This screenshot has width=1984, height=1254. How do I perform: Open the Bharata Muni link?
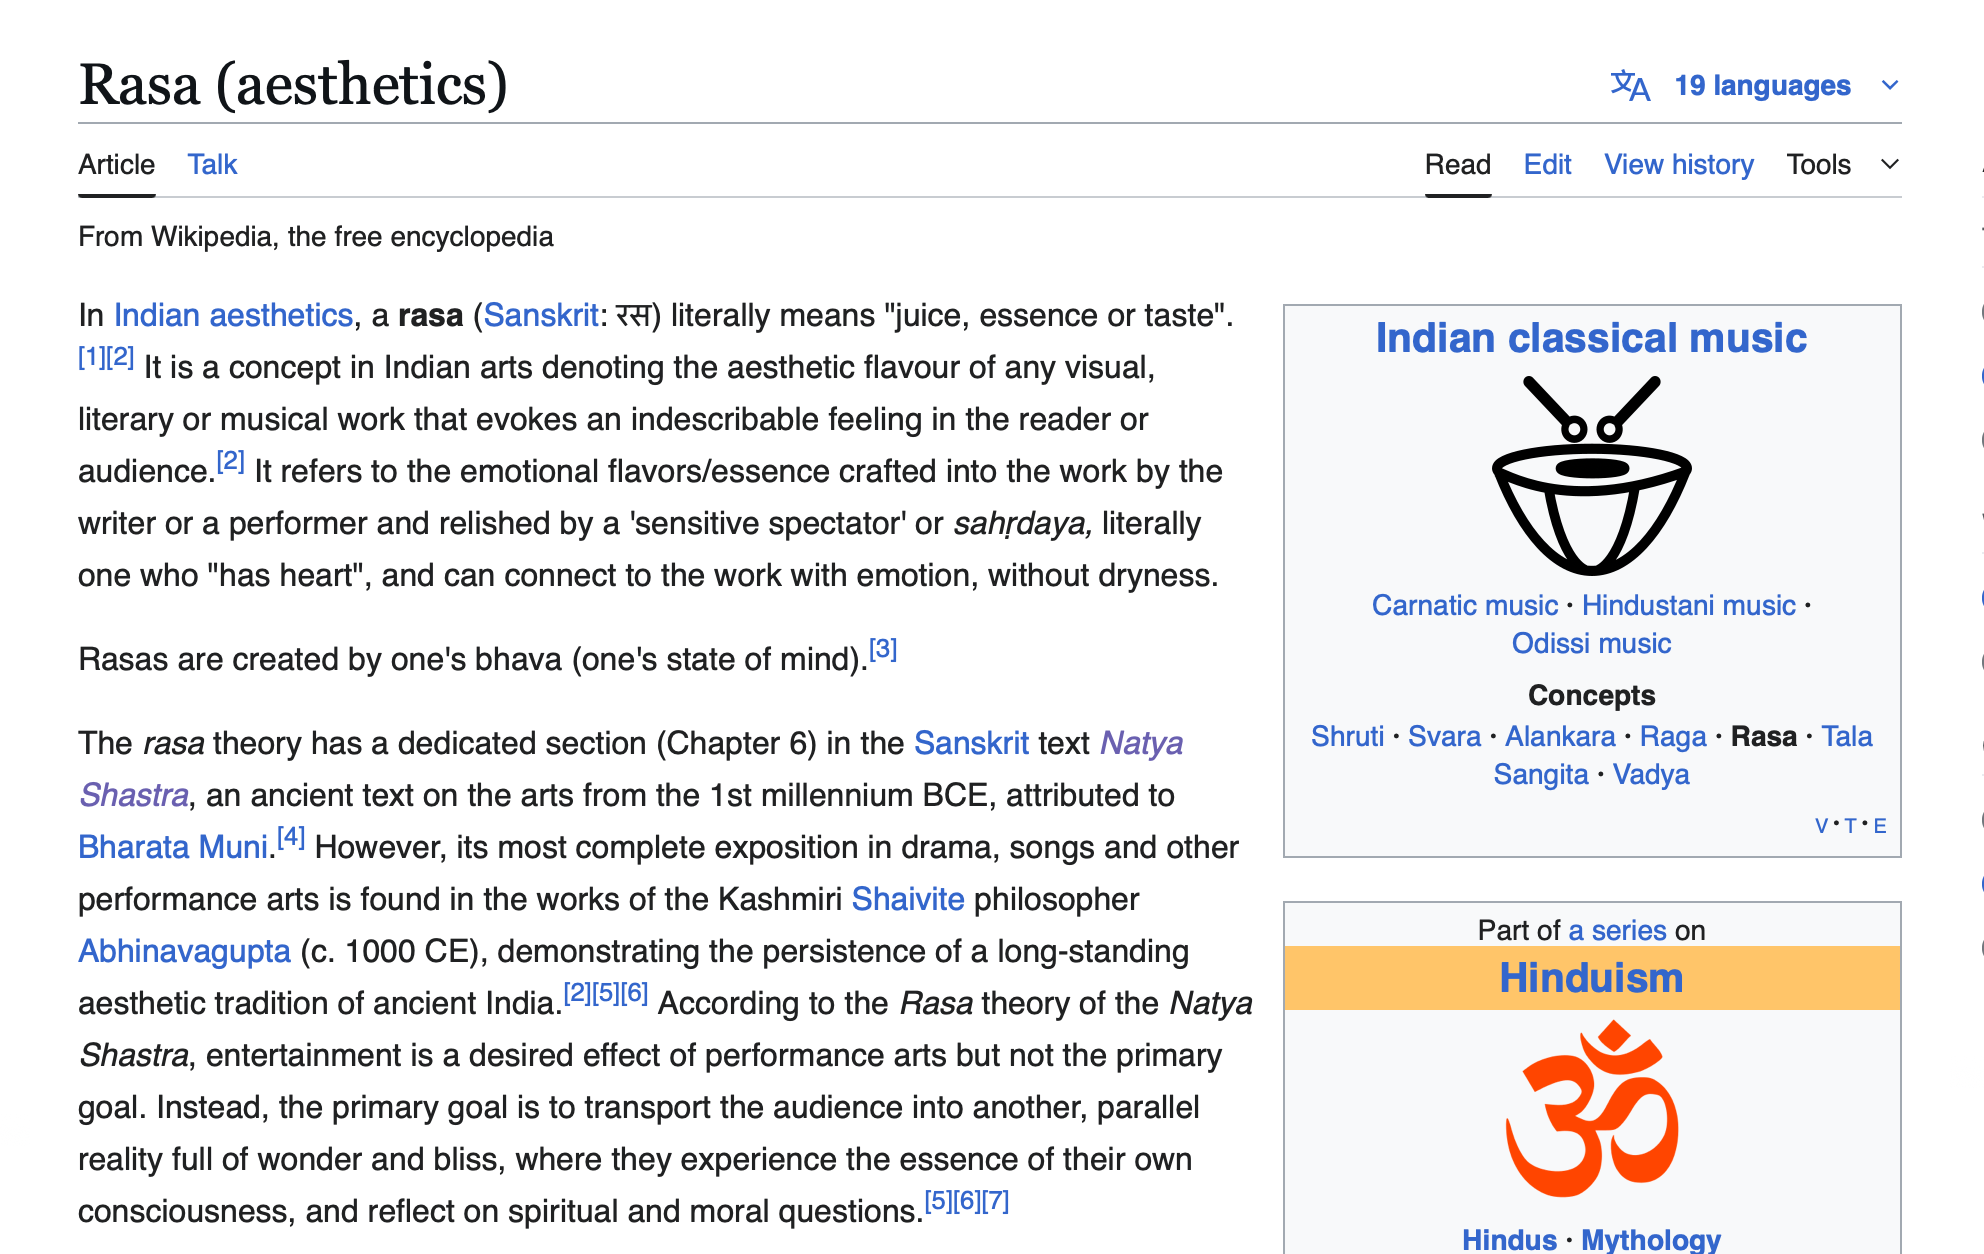173,847
